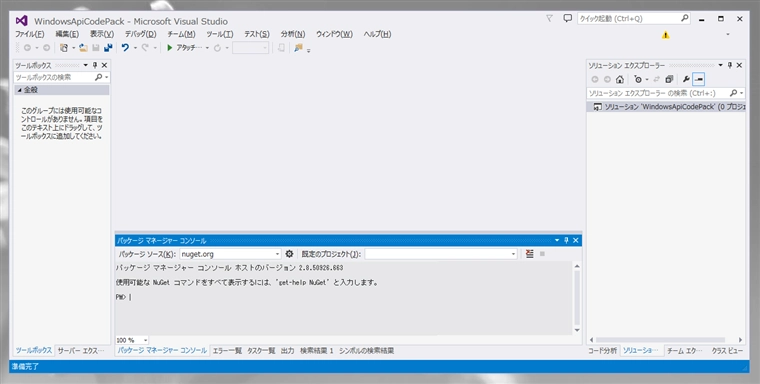The height and width of the screenshot is (384, 760).
Task: Switch to the 出力 tab
Action: [287, 351]
